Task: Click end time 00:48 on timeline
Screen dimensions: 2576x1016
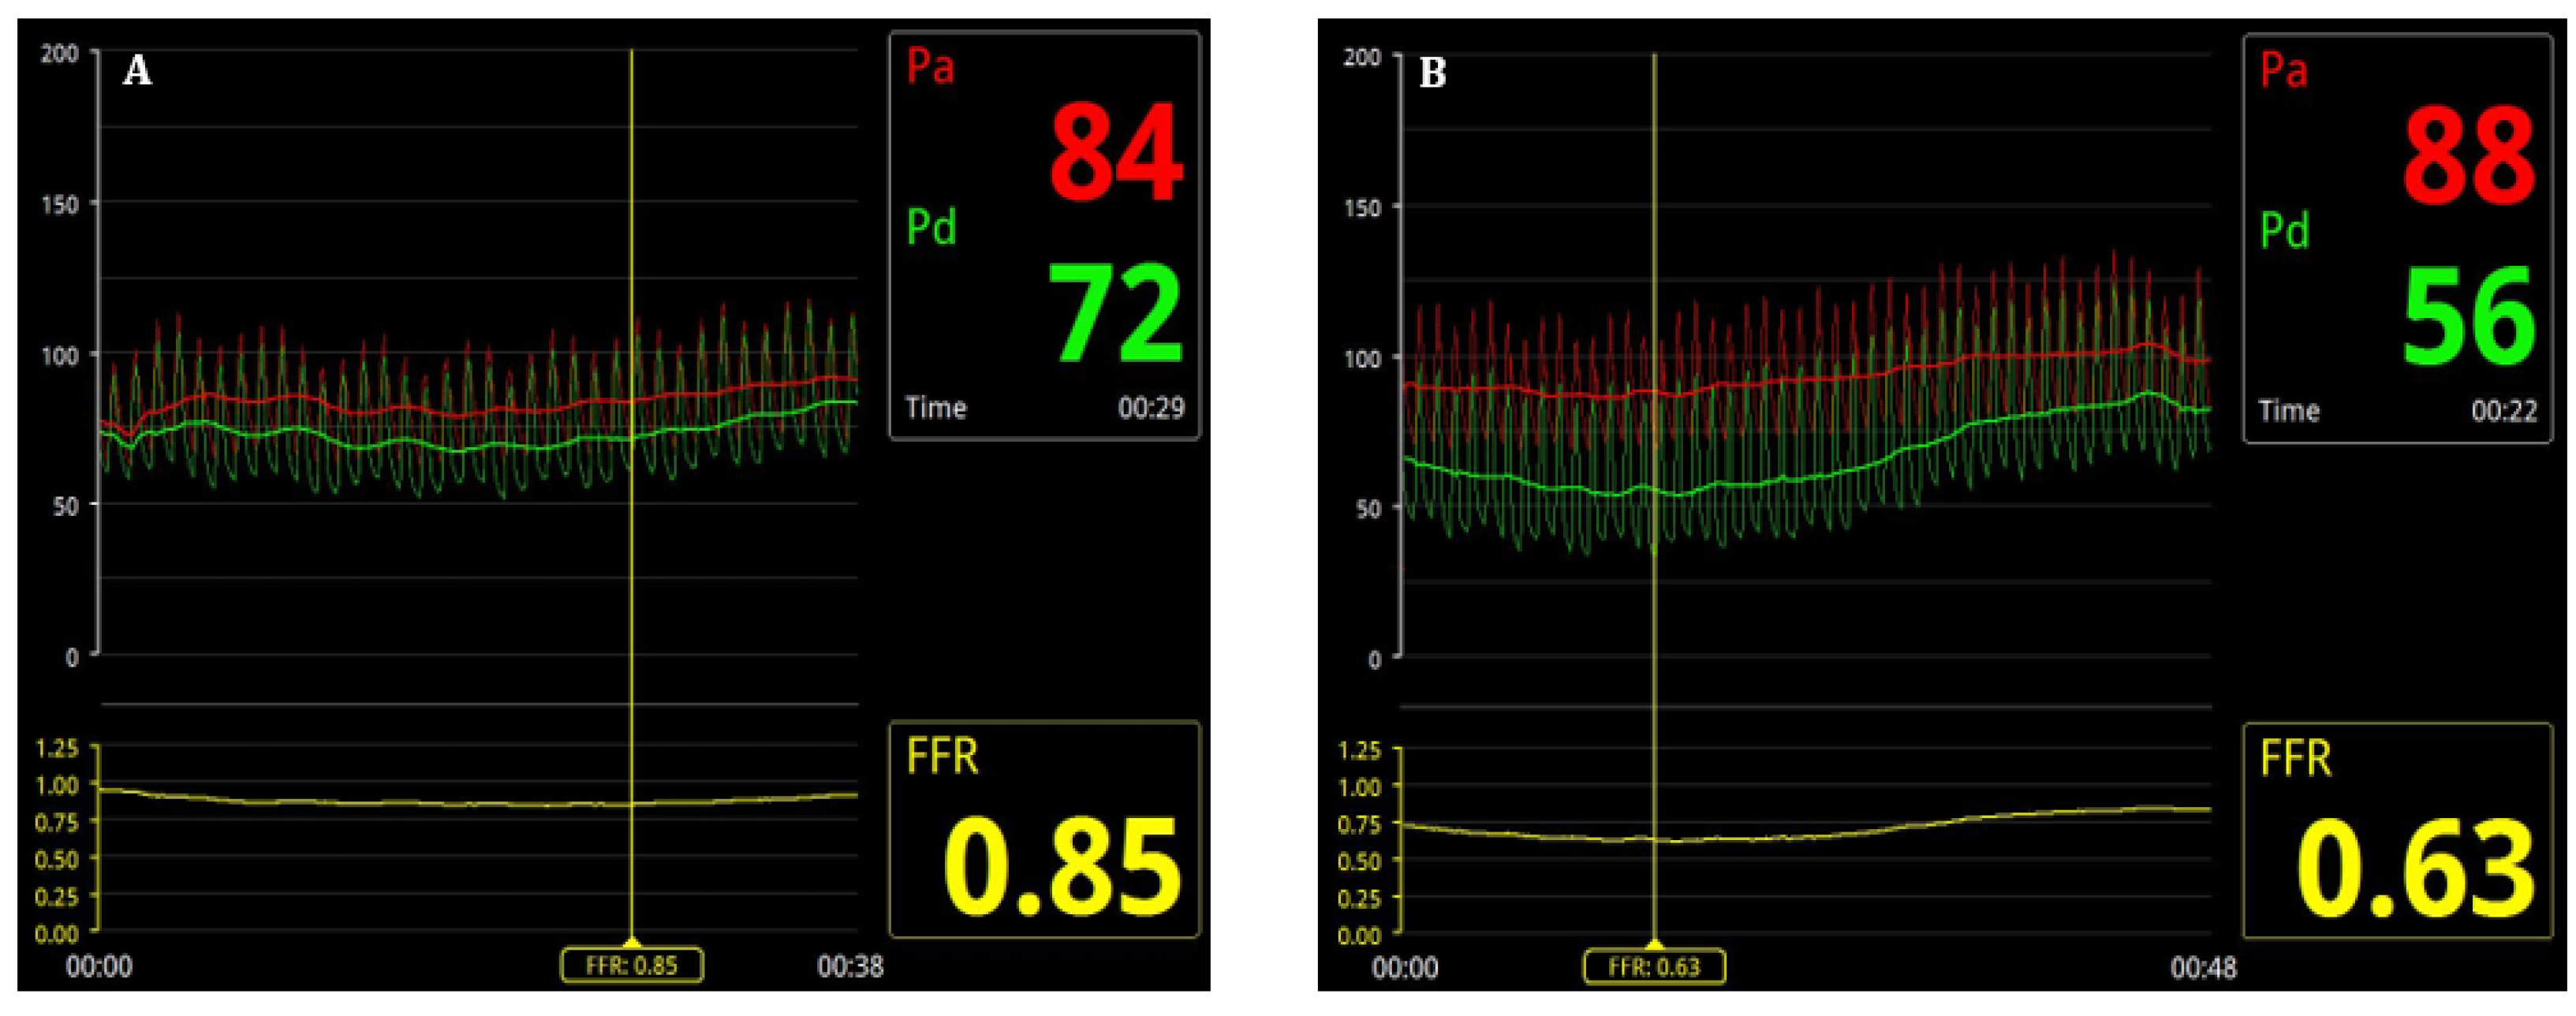Action: [x=2203, y=968]
